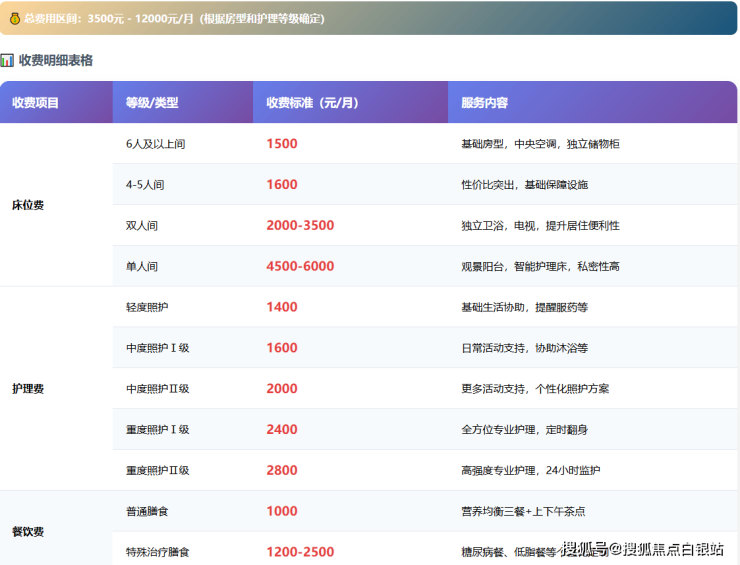Click the 等级/类型 column header
The height and width of the screenshot is (565, 740).
coord(152,103)
